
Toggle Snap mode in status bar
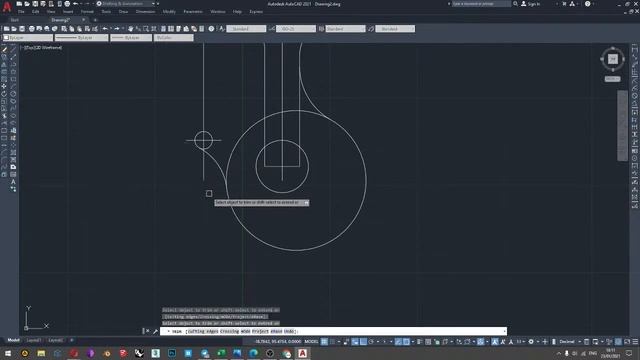click(333, 342)
